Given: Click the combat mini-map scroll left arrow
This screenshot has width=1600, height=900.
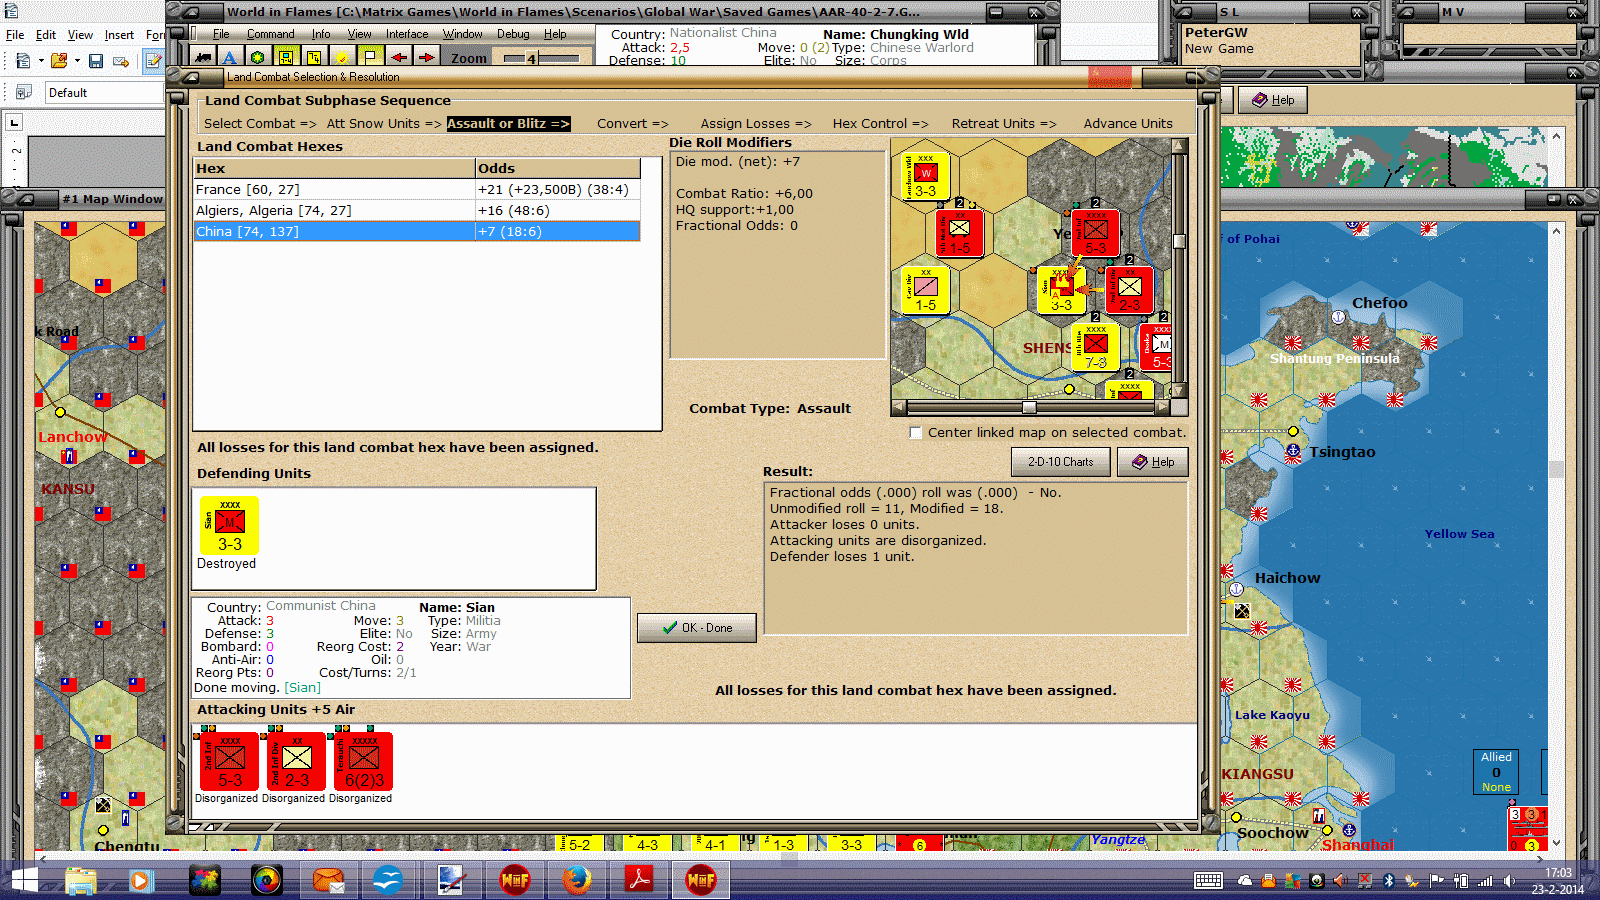Looking at the screenshot, I should (x=899, y=407).
